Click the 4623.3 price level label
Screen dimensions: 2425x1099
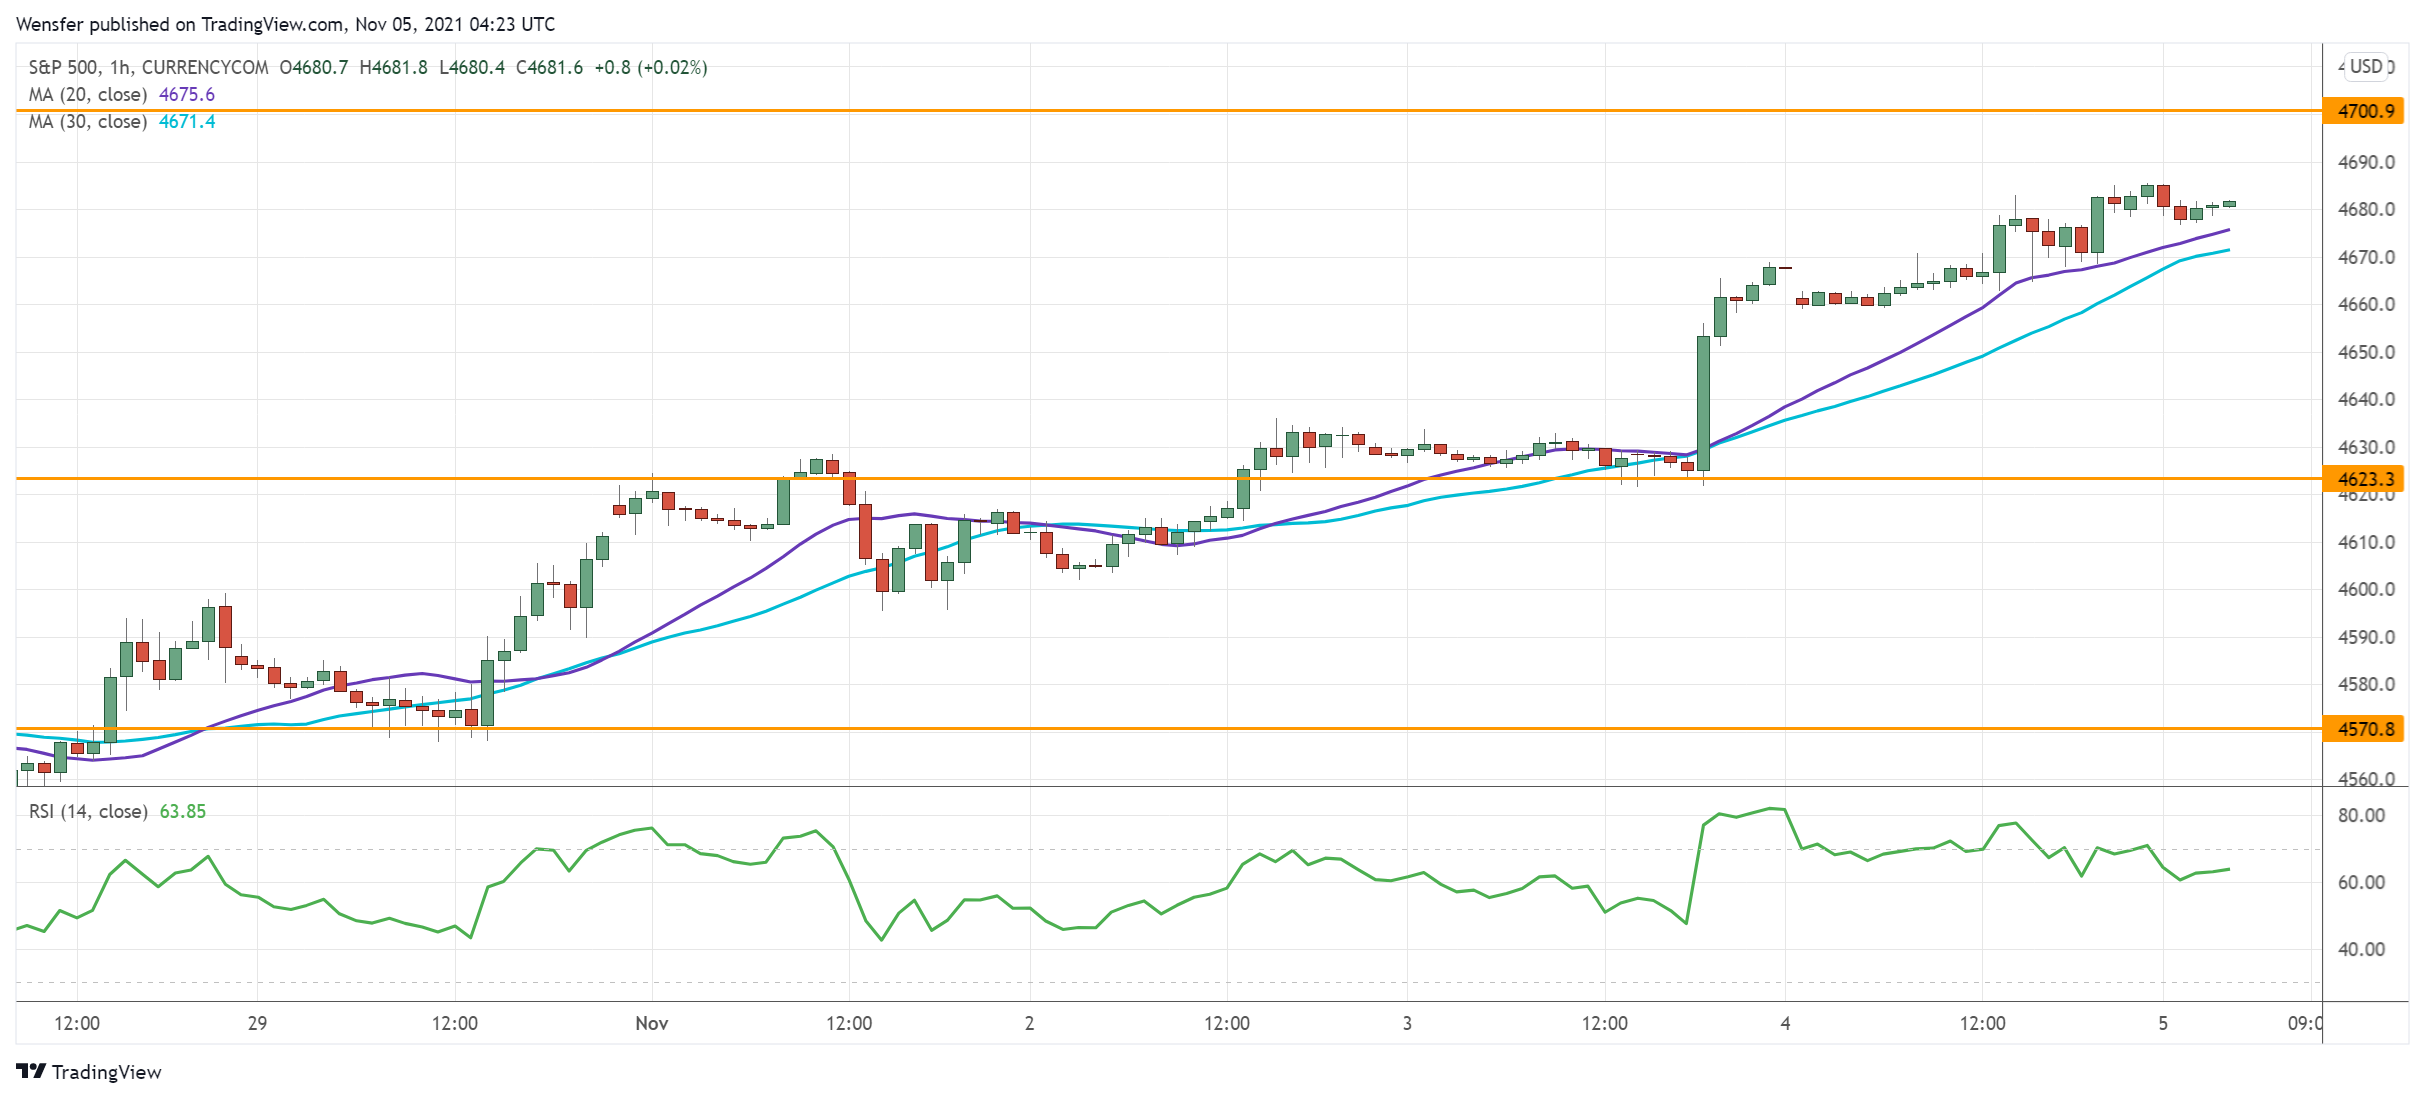[2365, 479]
